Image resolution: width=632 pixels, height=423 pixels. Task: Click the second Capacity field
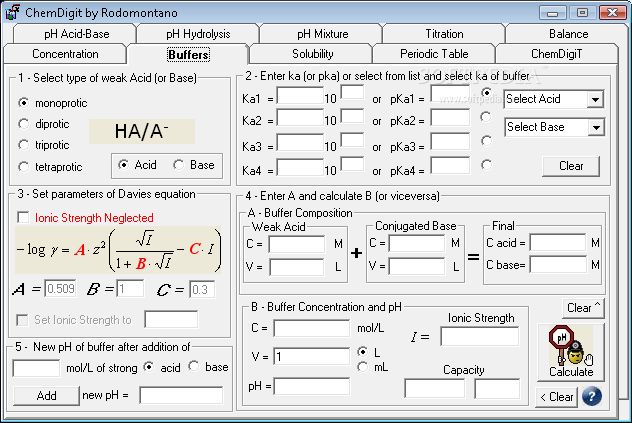click(497, 389)
